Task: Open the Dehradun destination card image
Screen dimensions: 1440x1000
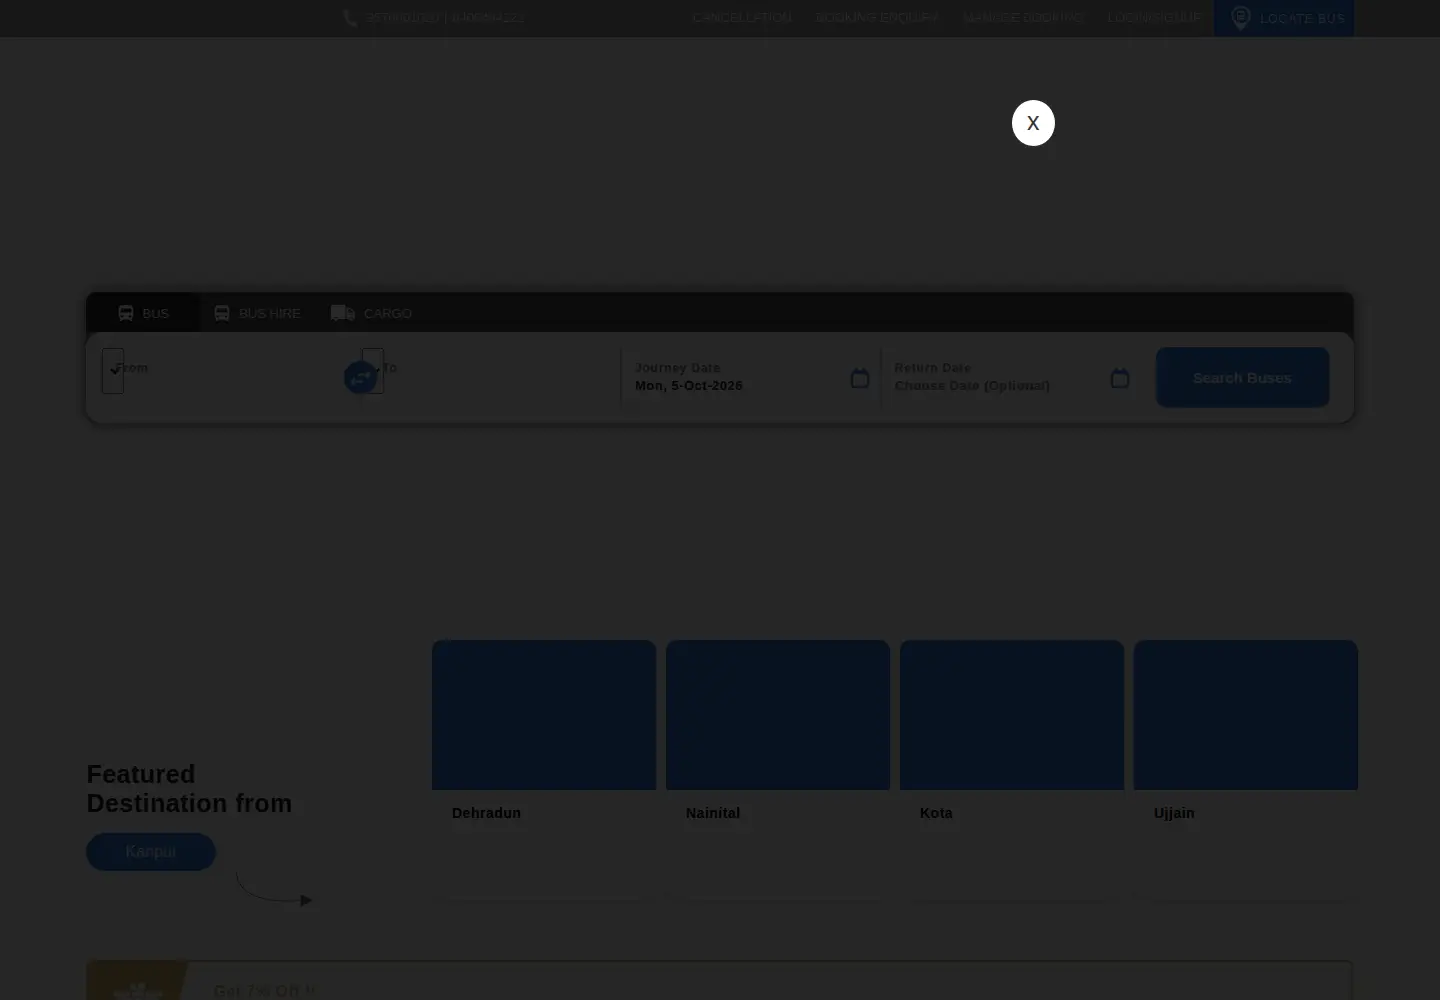Action: 544,715
